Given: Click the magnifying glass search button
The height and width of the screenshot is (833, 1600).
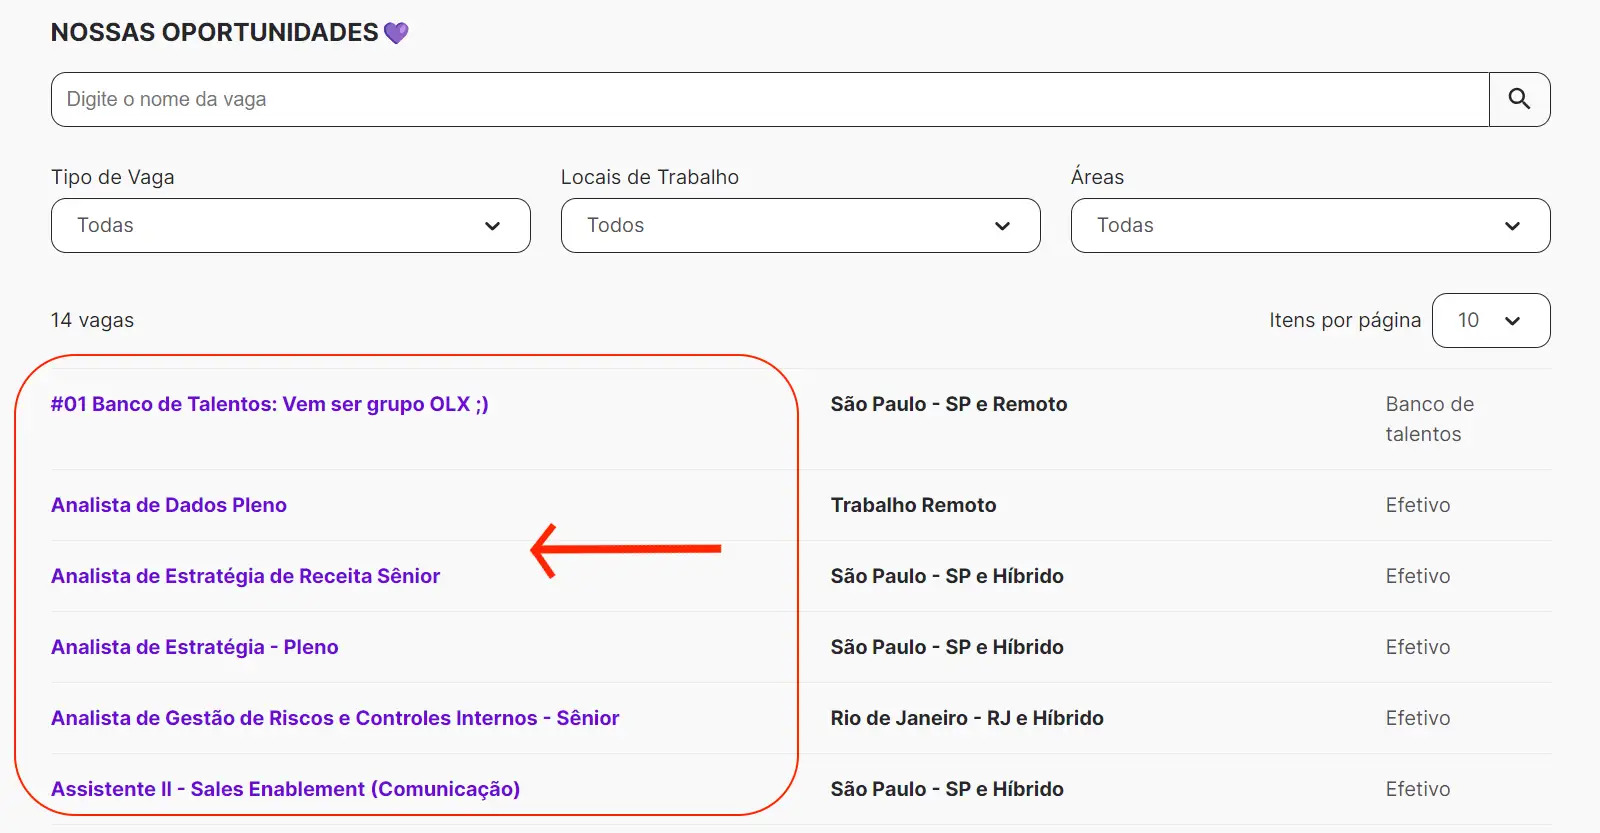Looking at the screenshot, I should (x=1519, y=99).
